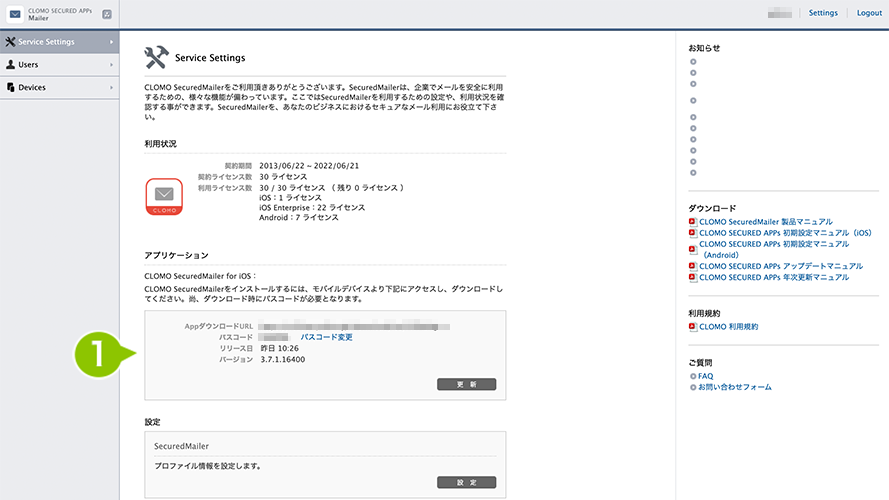Click the blurred username in top bar
Viewport: 889px width, 500px height.
pyautogui.click(x=780, y=13)
